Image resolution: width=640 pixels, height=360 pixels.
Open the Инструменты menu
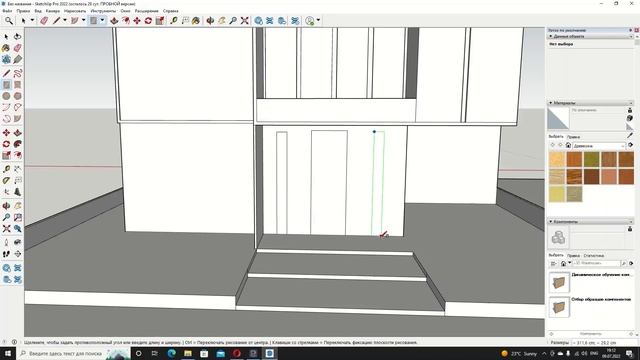[104, 11]
